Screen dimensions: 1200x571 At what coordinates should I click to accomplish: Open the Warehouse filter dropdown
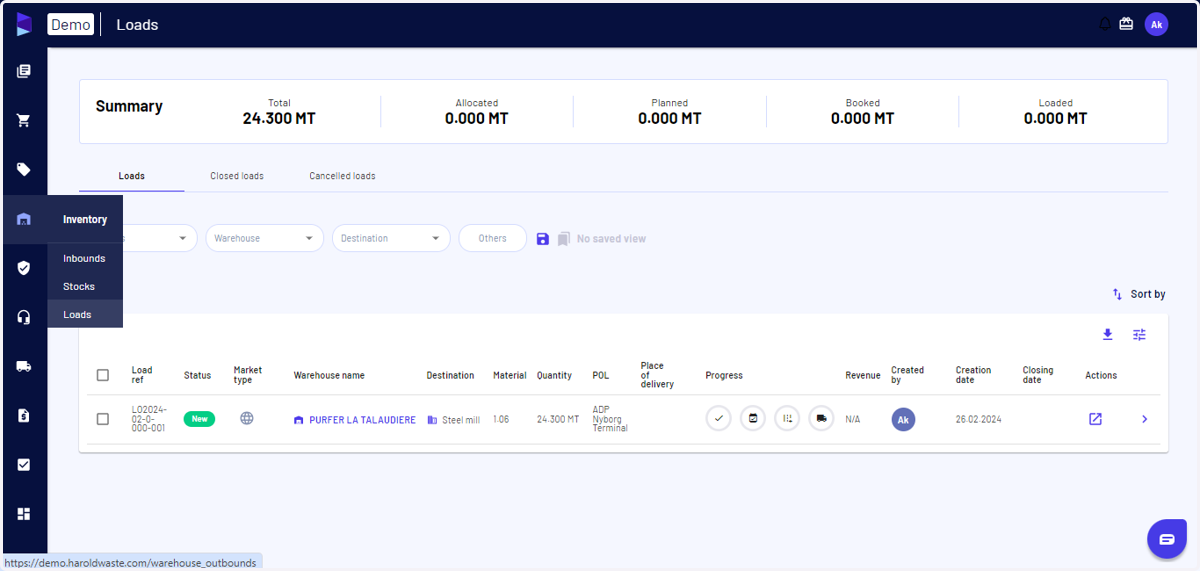tap(265, 238)
